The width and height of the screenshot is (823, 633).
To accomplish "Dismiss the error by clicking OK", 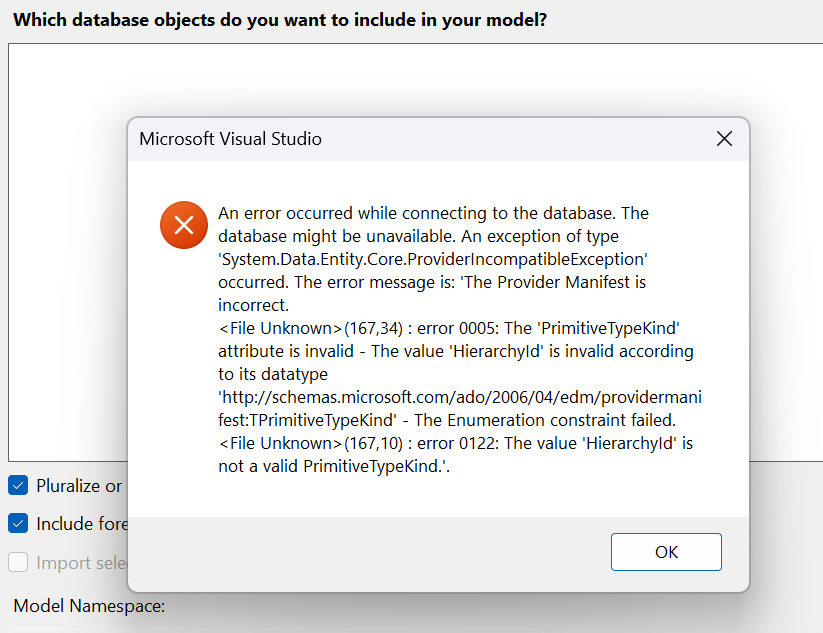I will tap(666, 551).
